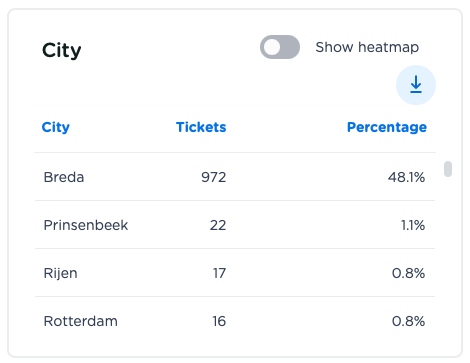The height and width of the screenshot is (363, 470).
Task: Click the table scrollbar thumb
Action: coord(448,169)
